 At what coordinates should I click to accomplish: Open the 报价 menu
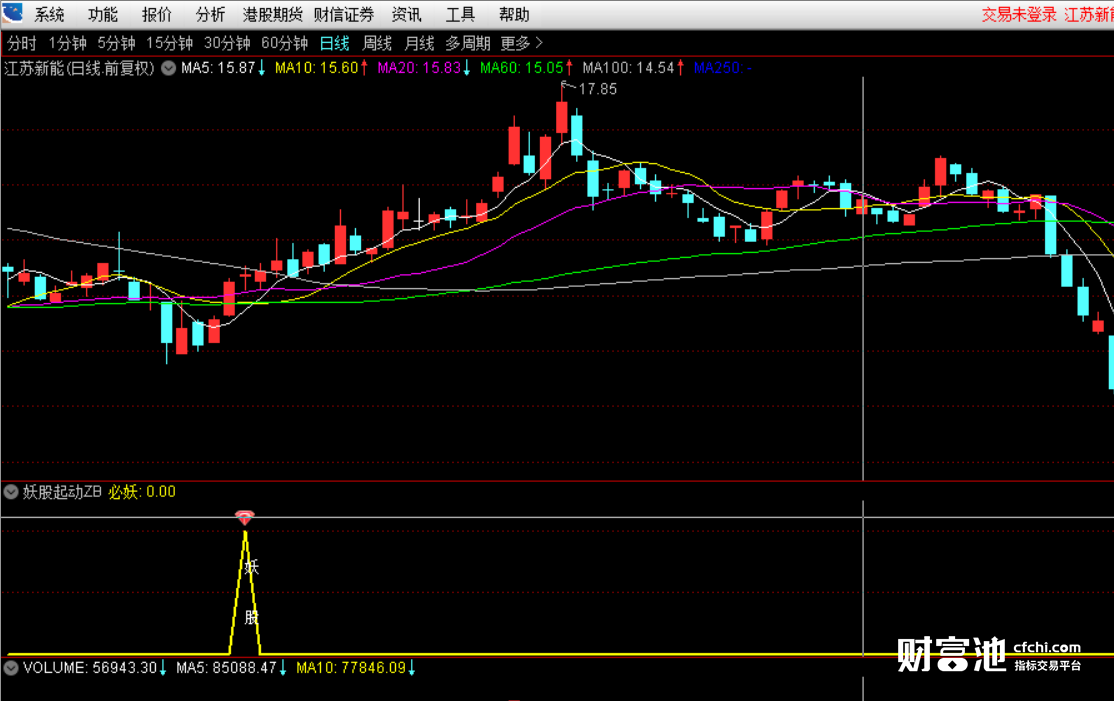[x=156, y=14]
